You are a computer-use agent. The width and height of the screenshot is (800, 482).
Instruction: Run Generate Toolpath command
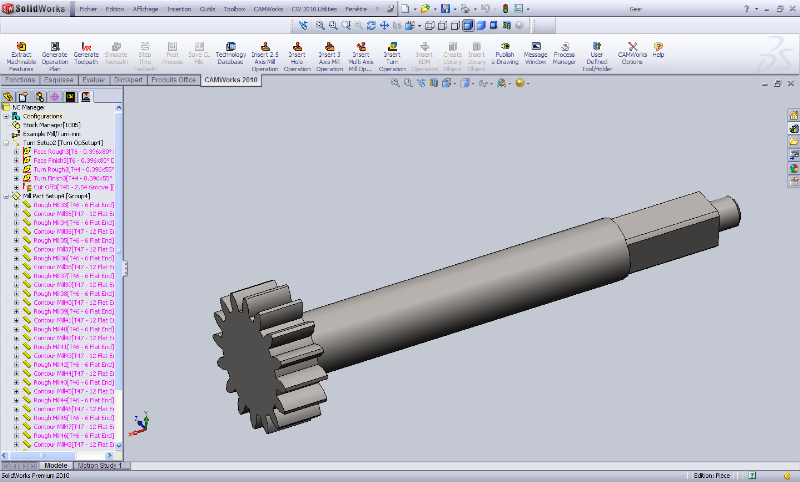87,46
